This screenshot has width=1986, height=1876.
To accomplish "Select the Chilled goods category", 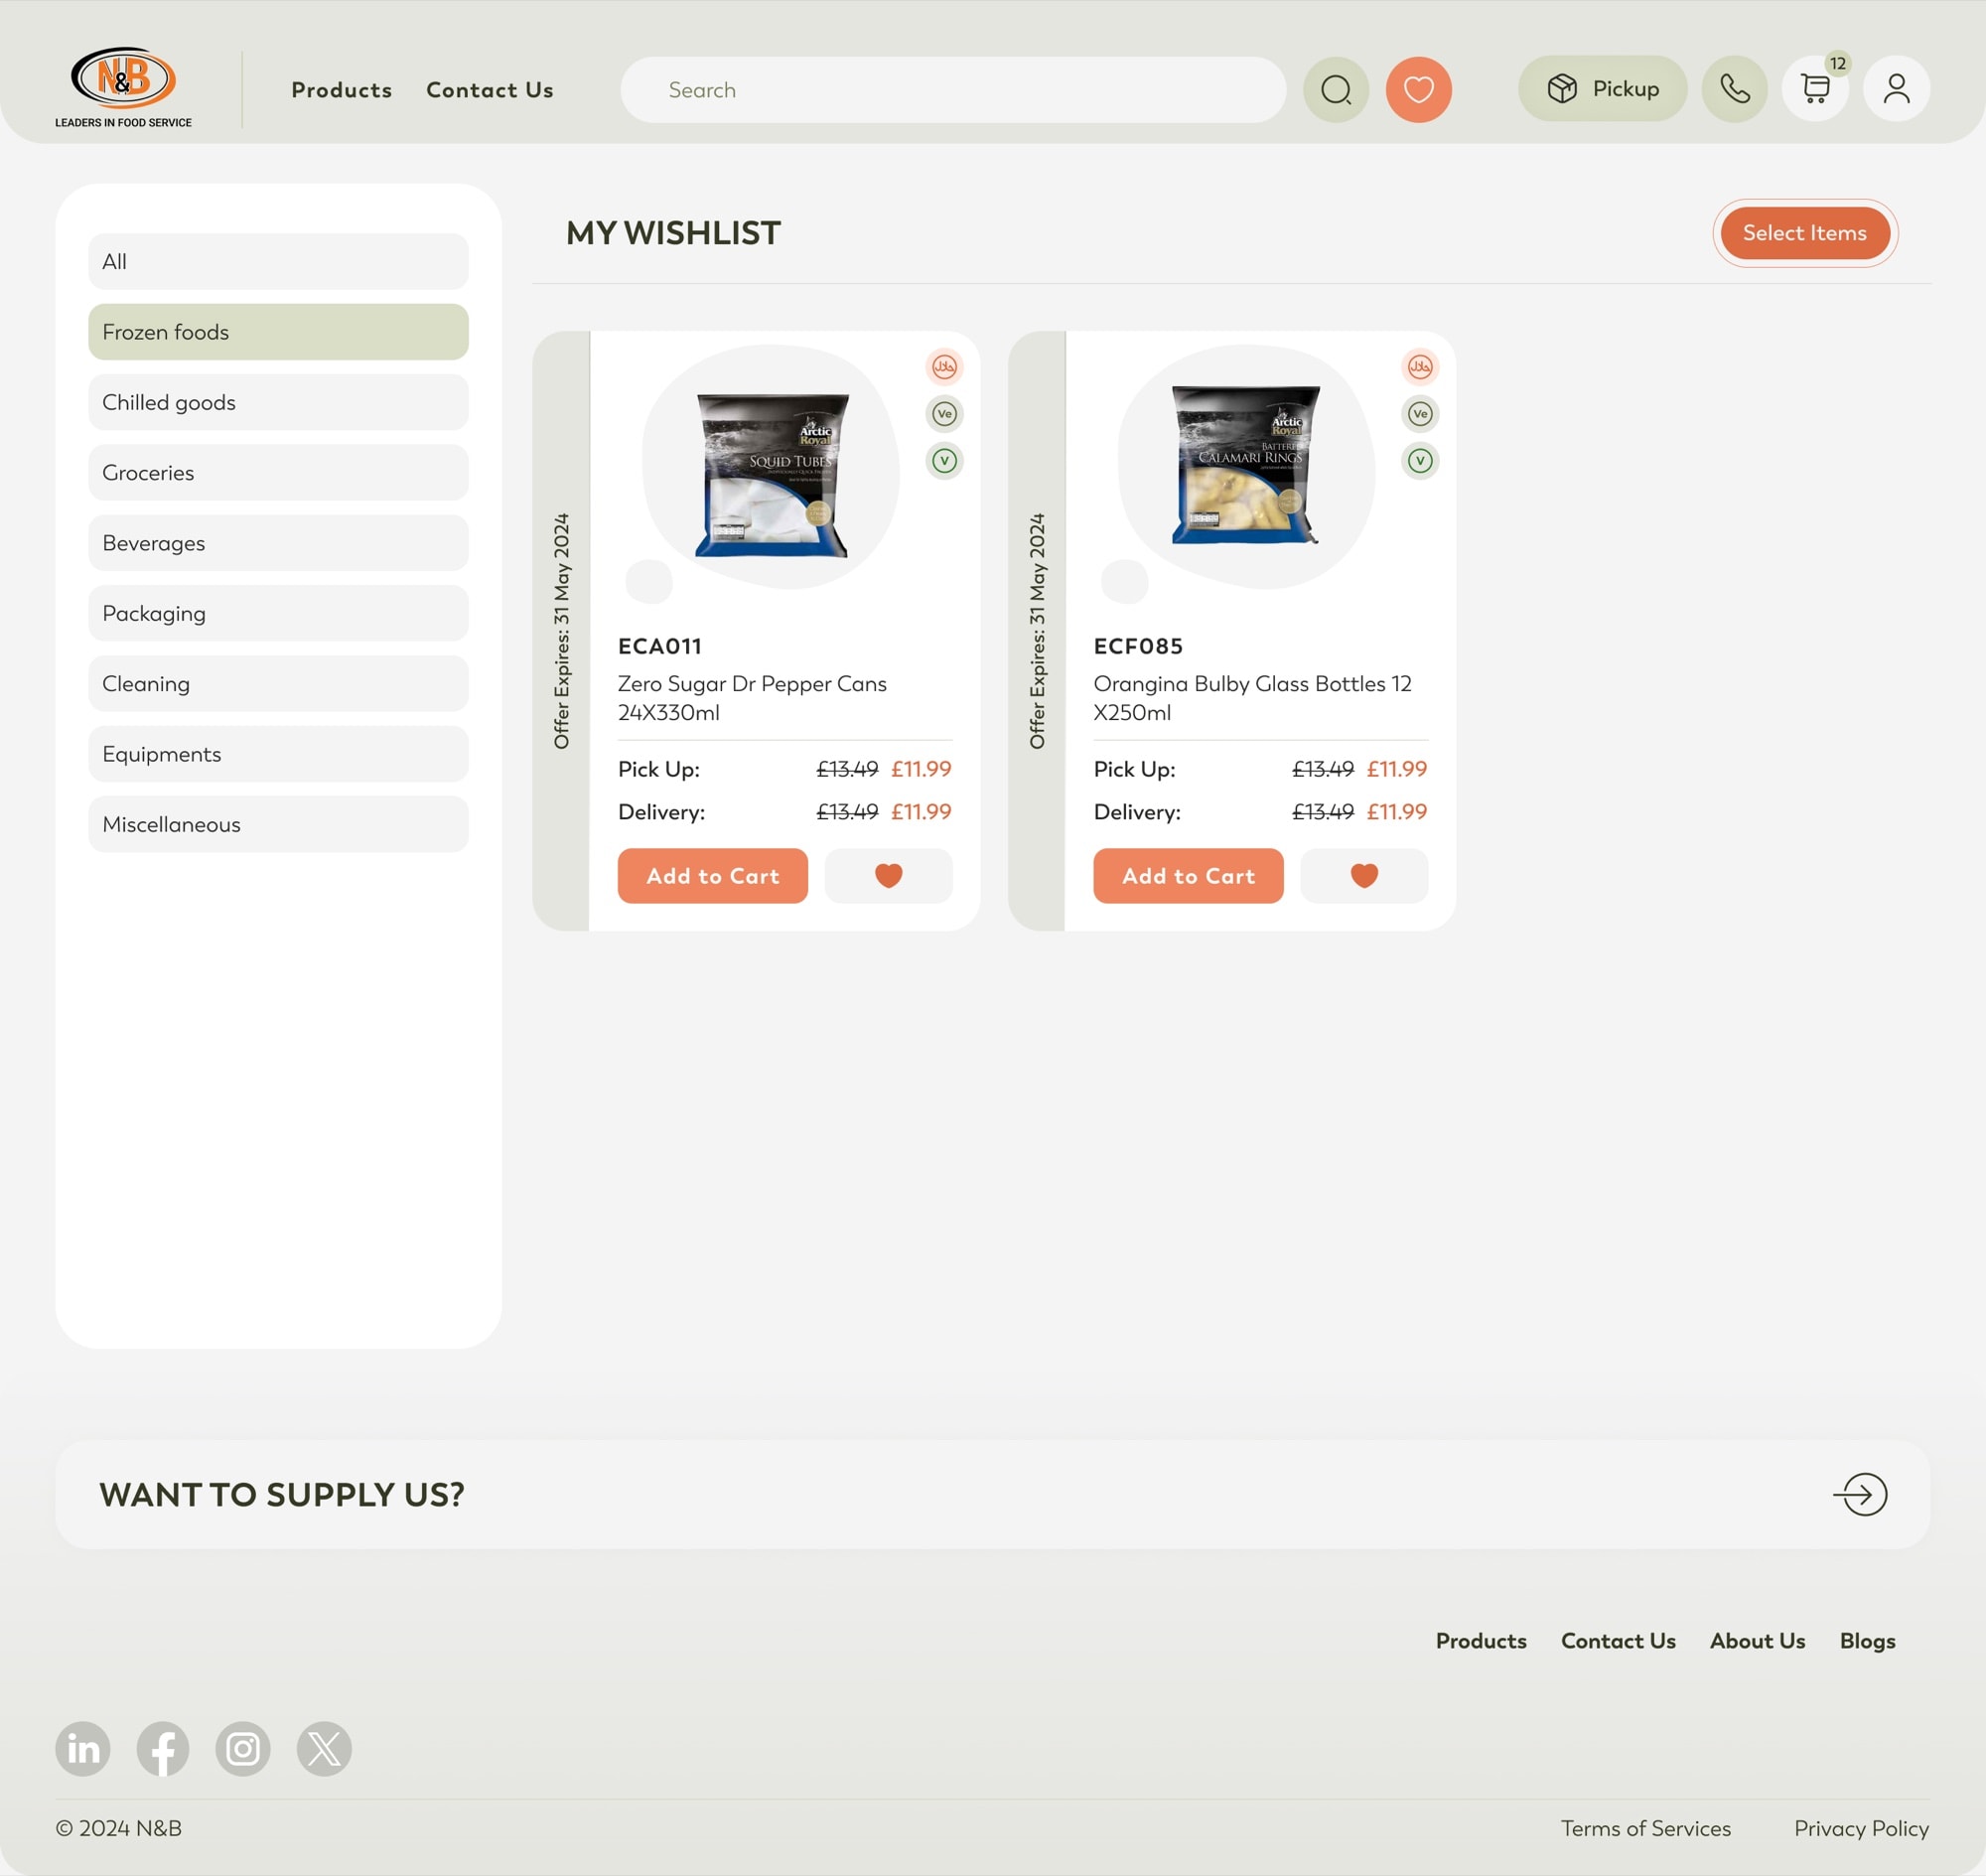I will tap(278, 402).
